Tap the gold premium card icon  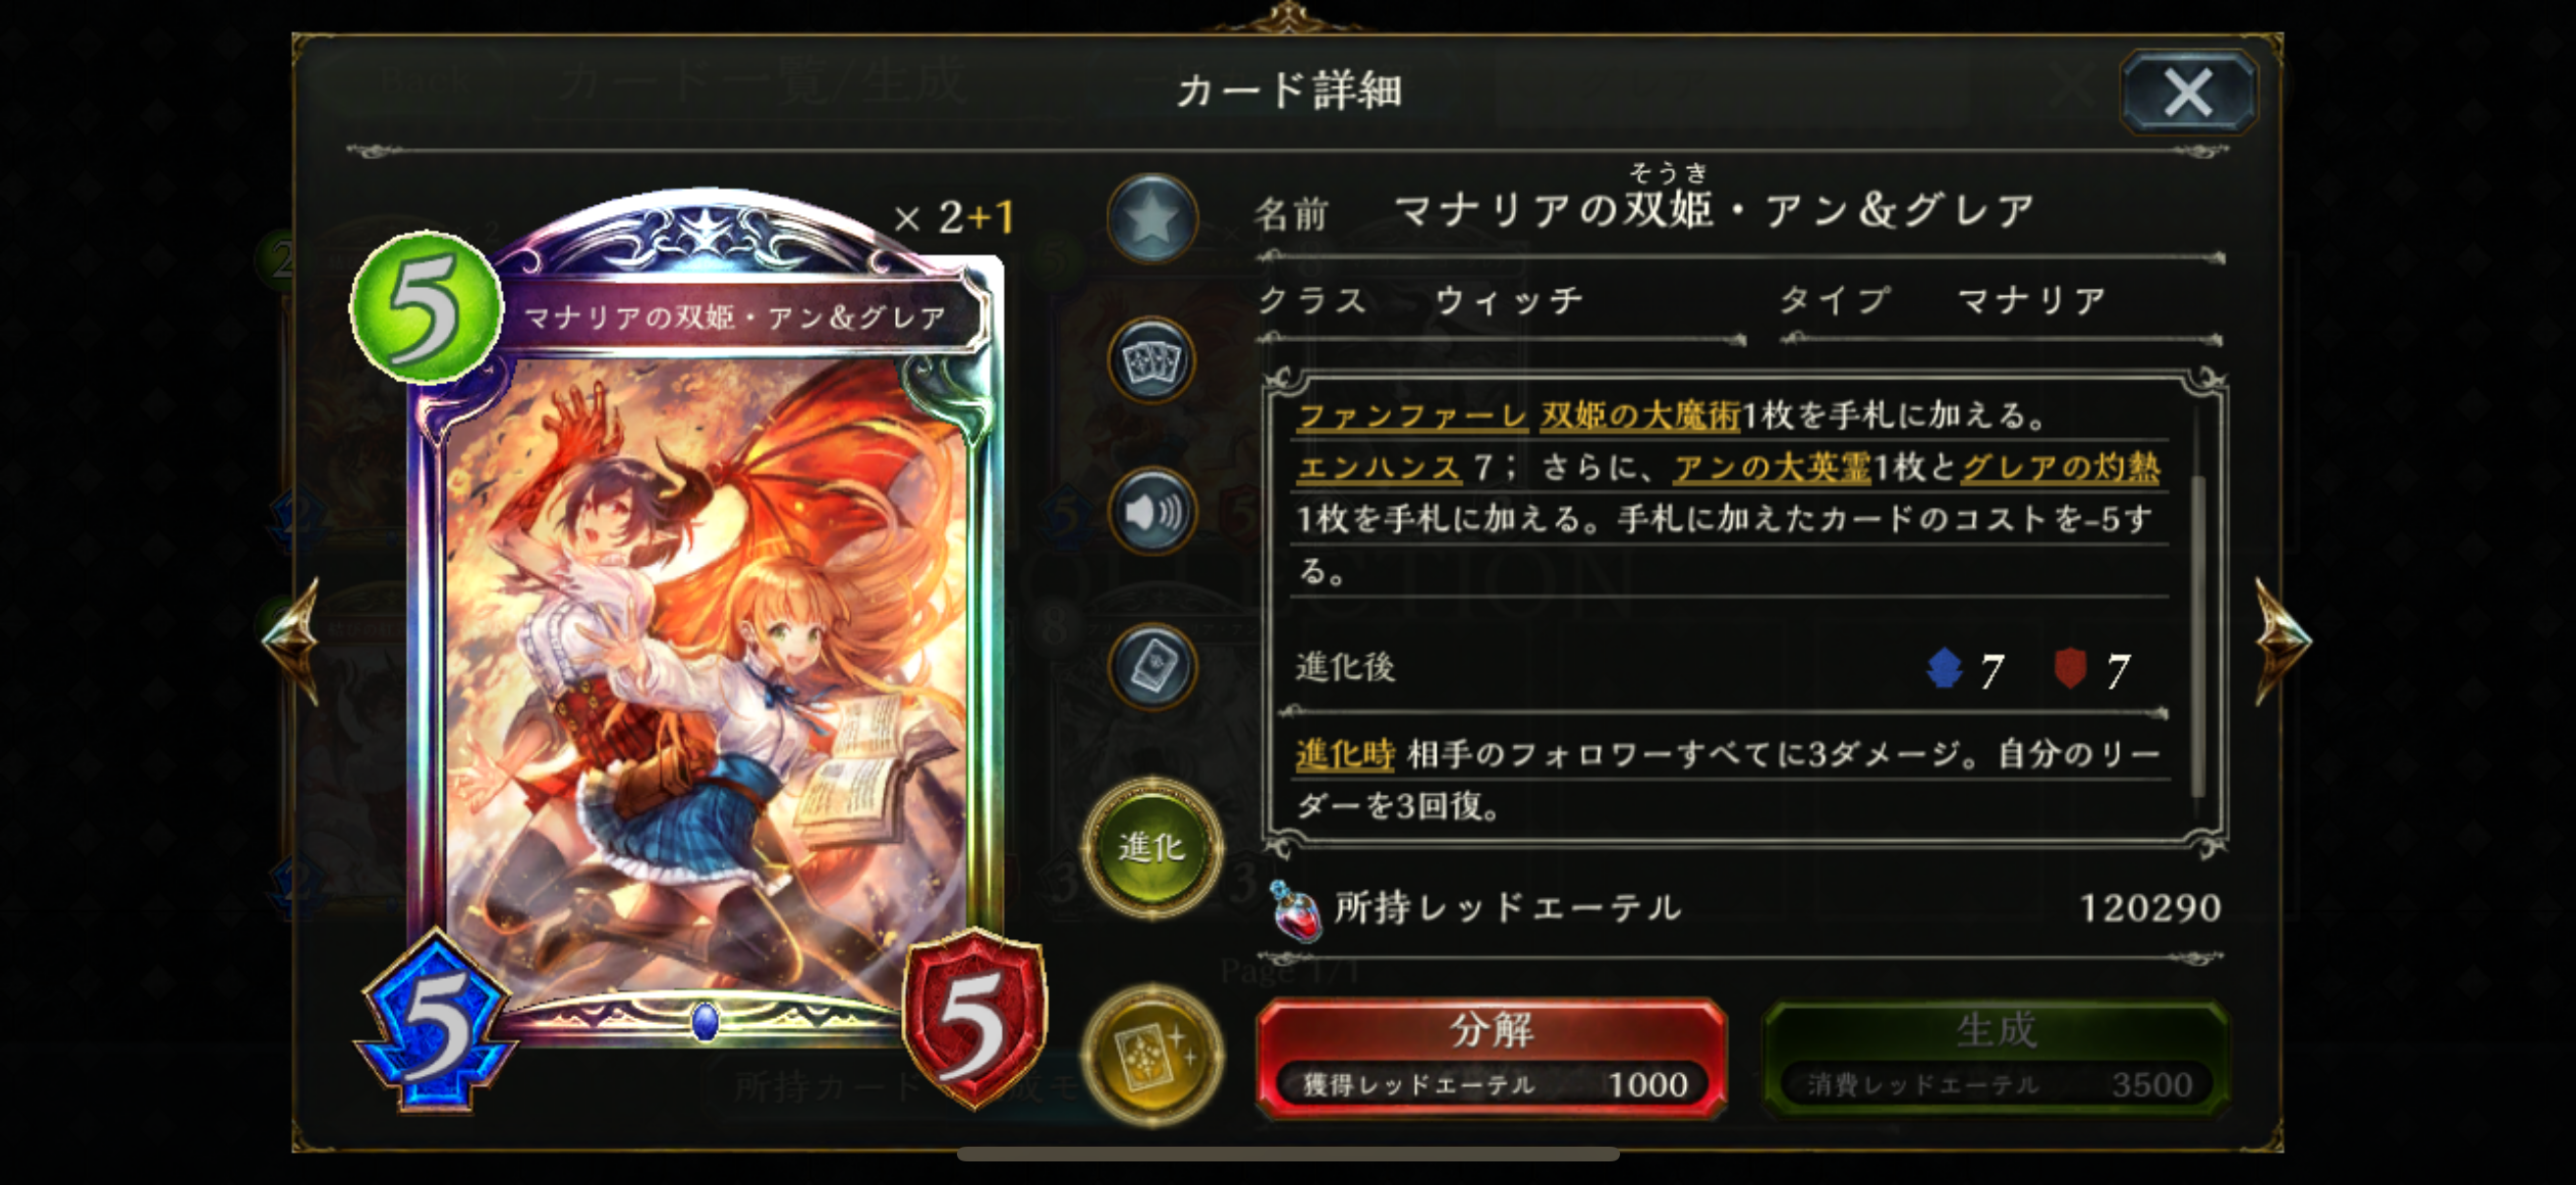pos(1152,1055)
